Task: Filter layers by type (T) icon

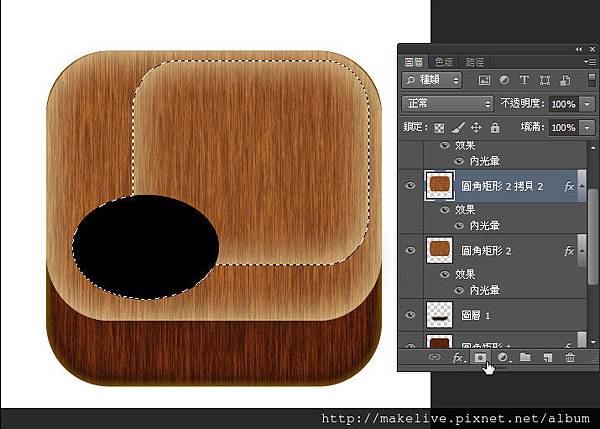Action: pyautogui.click(x=524, y=80)
